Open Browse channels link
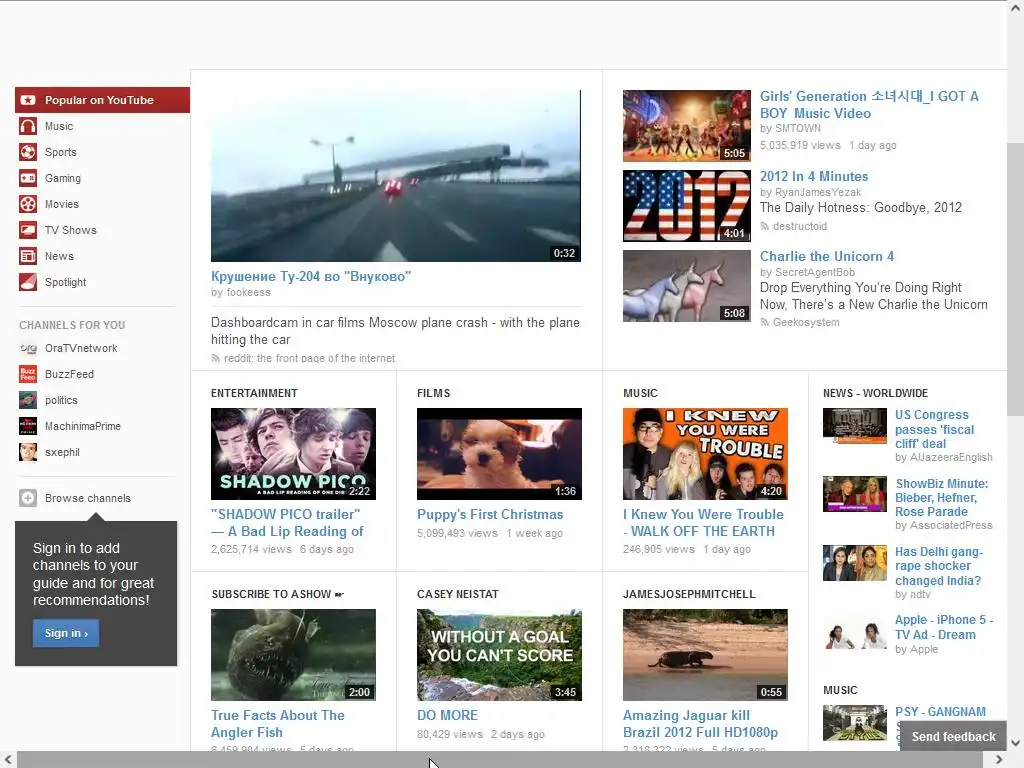Viewport: 1024px width, 768px height. [88, 498]
